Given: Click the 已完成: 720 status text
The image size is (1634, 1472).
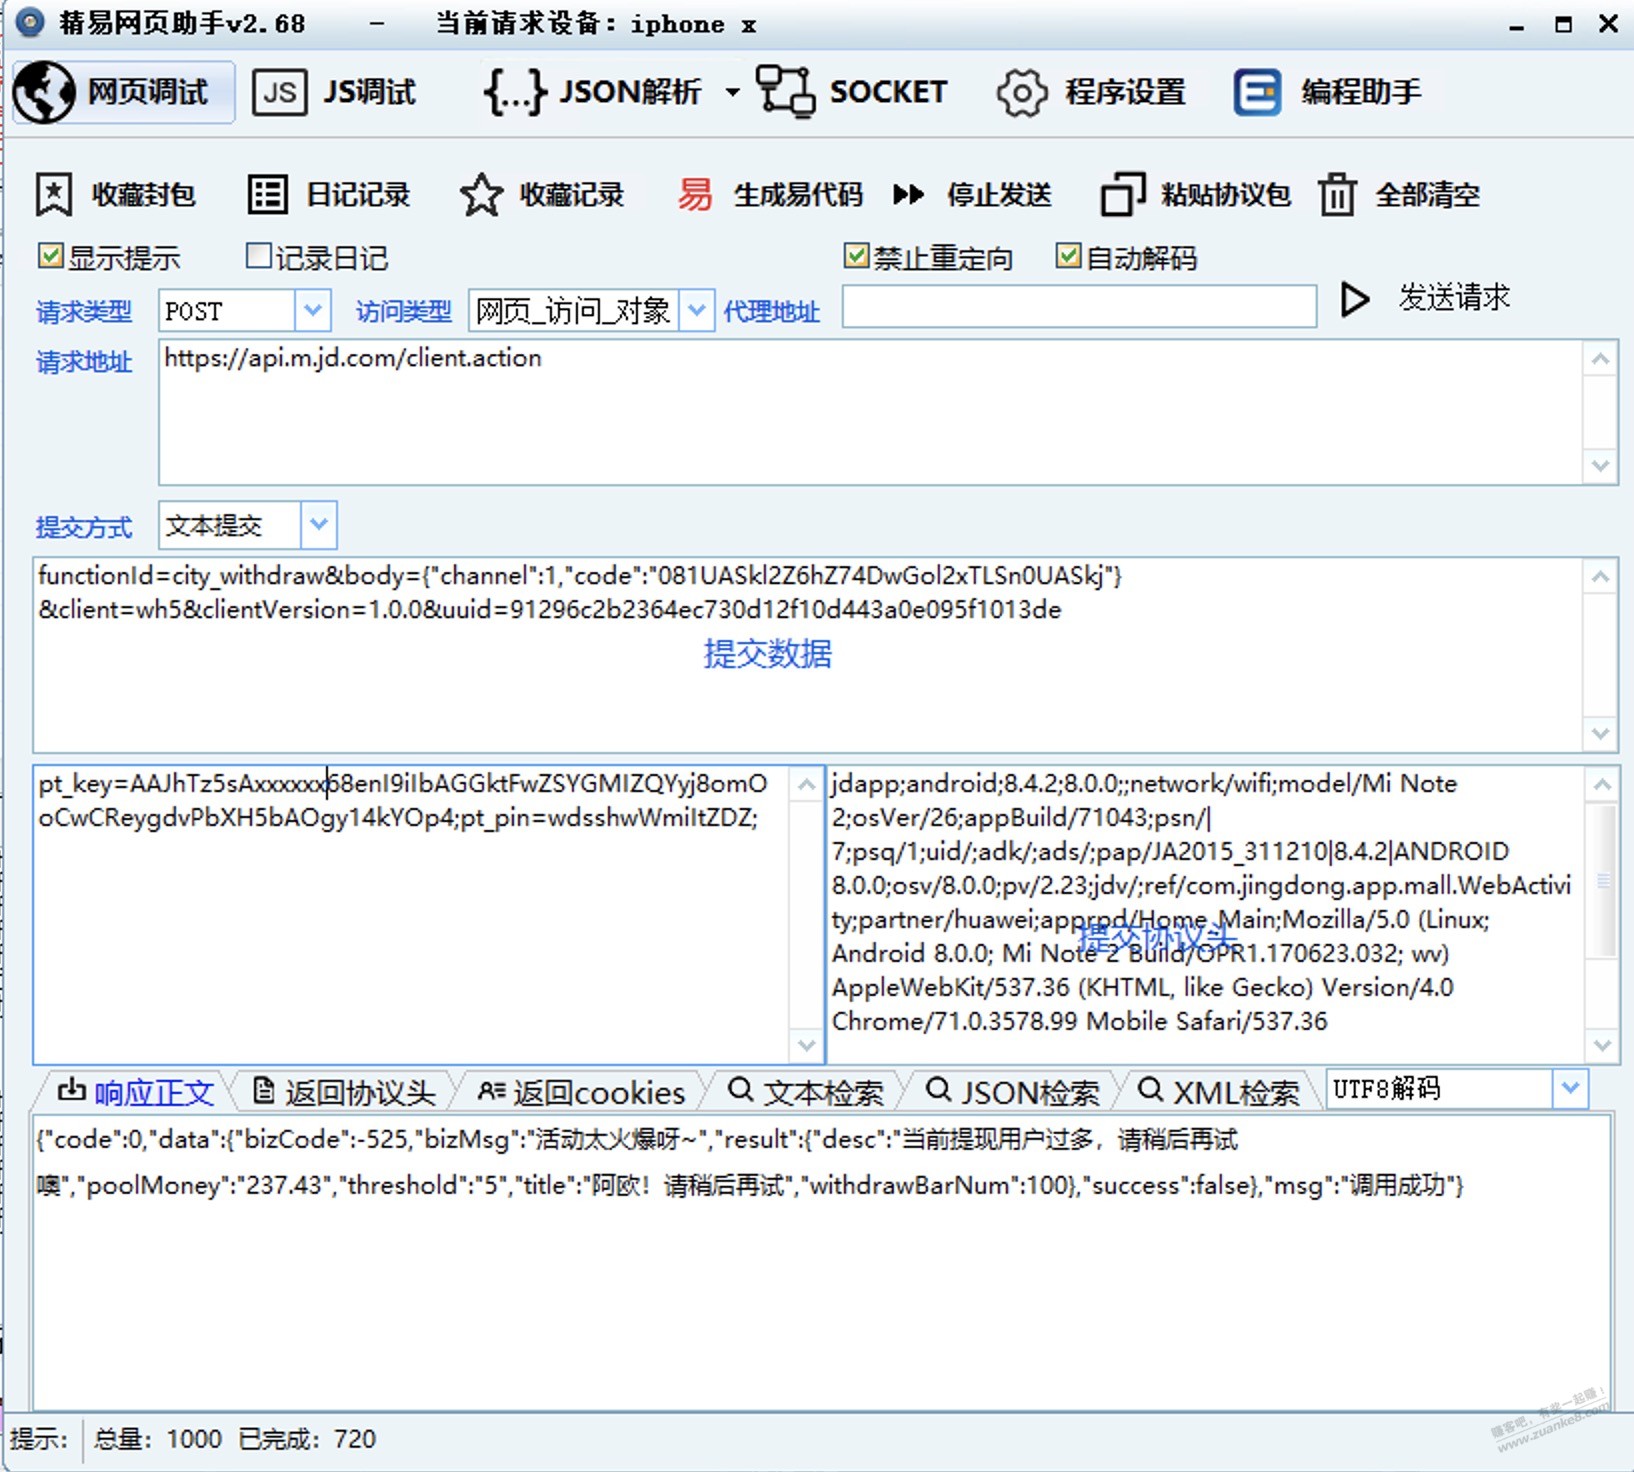Looking at the screenshot, I should pos(307,1439).
